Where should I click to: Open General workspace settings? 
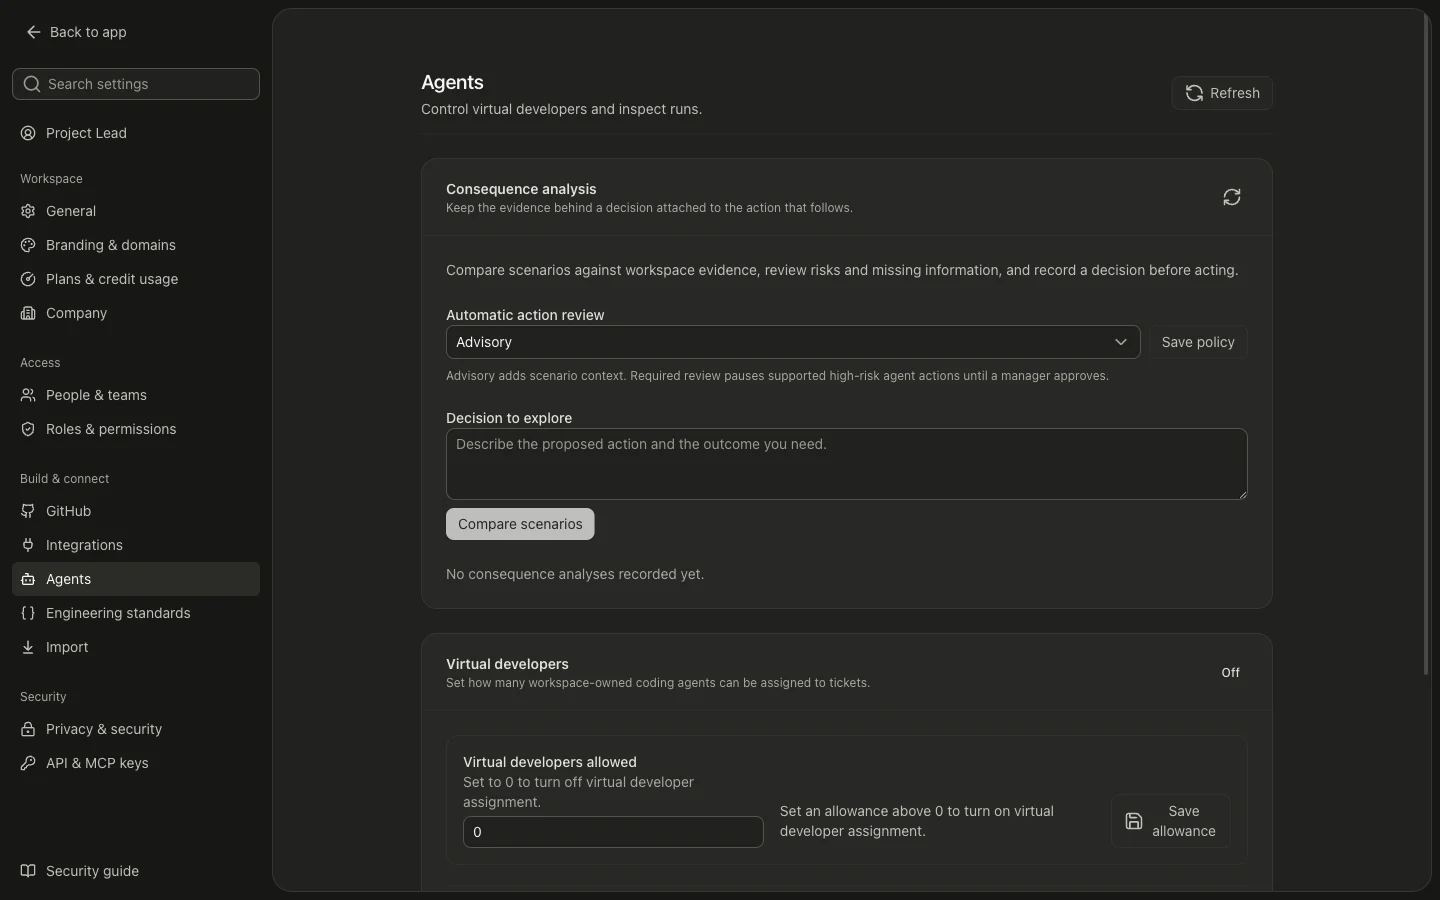[136, 211]
